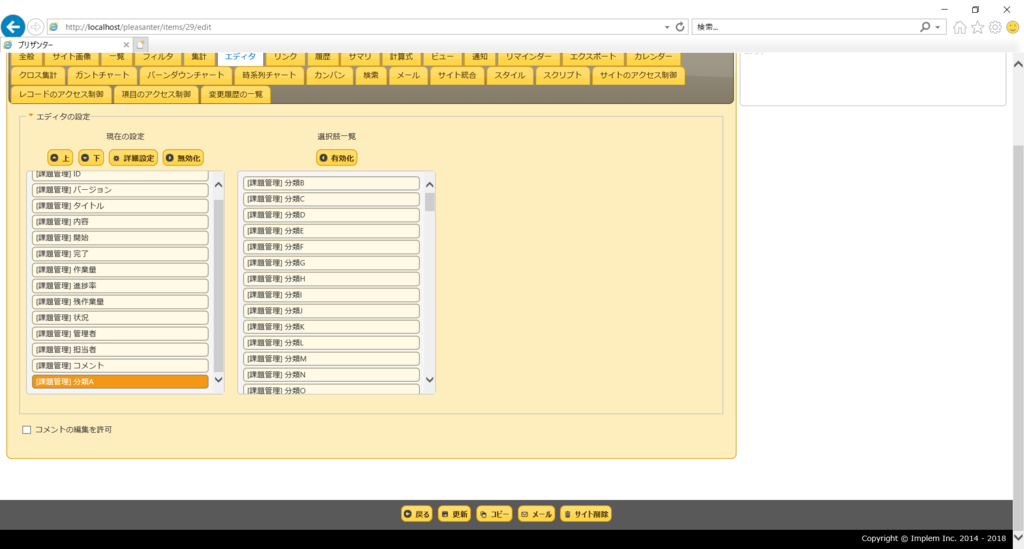Open the サマリ tab

360,57
